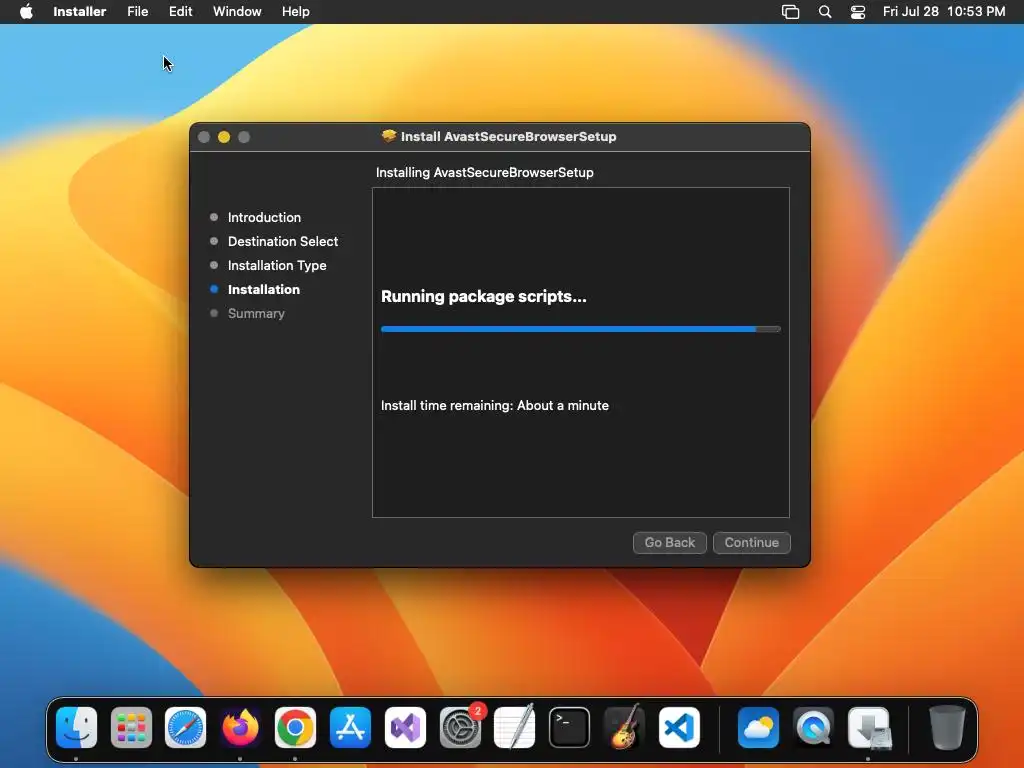Open QuickTime Player in the dock
Viewport: 1024px width, 768px height.
(813, 727)
